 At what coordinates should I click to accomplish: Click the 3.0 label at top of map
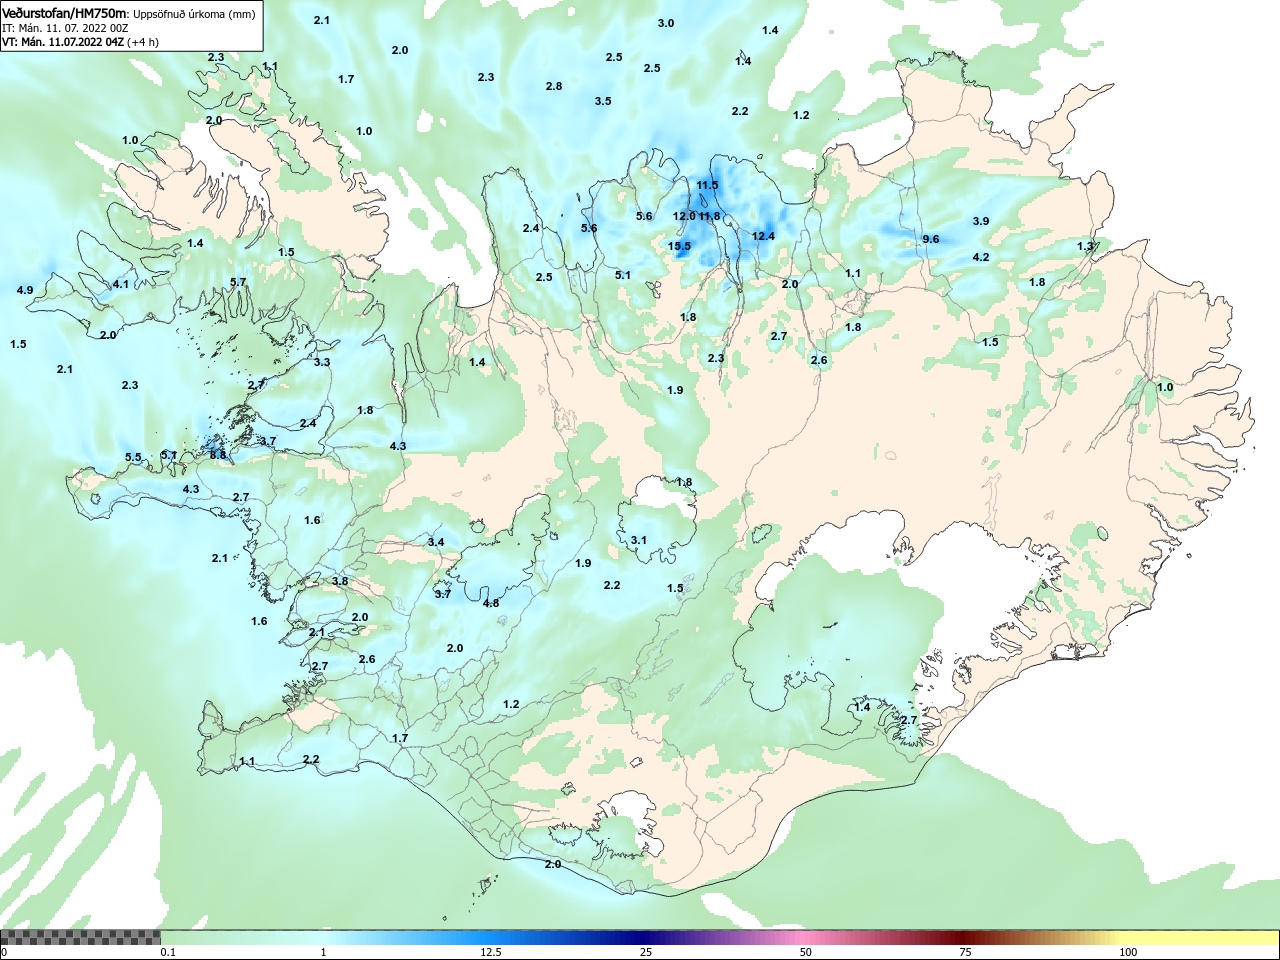coord(666,23)
